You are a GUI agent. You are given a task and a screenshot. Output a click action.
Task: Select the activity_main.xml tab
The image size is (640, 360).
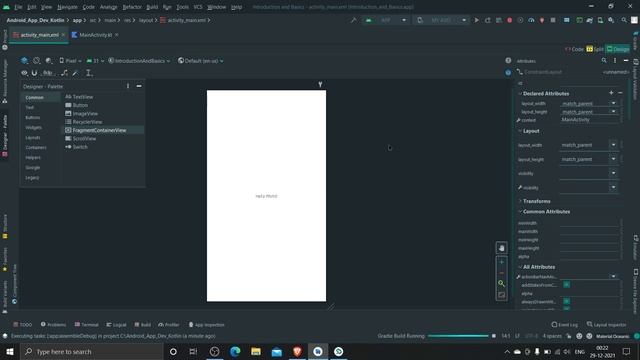click(x=39, y=35)
